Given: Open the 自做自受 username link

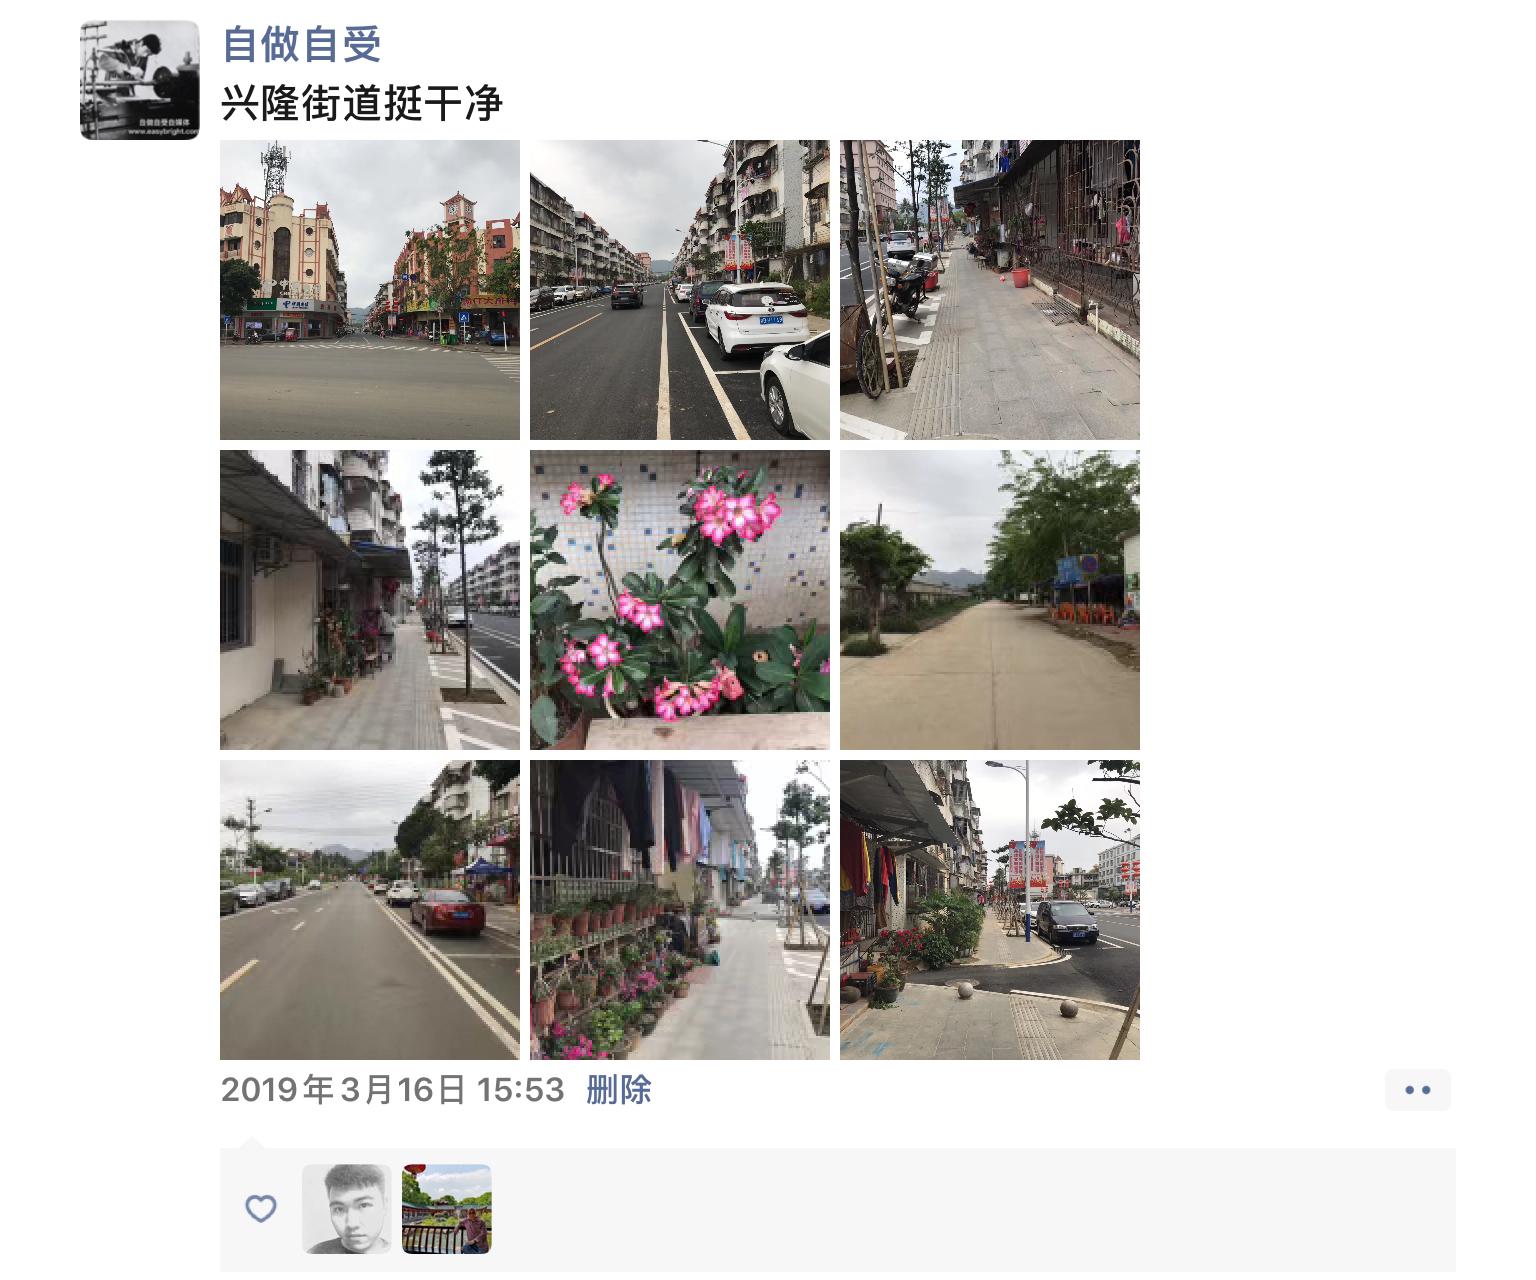Looking at the screenshot, I should [x=302, y=44].
